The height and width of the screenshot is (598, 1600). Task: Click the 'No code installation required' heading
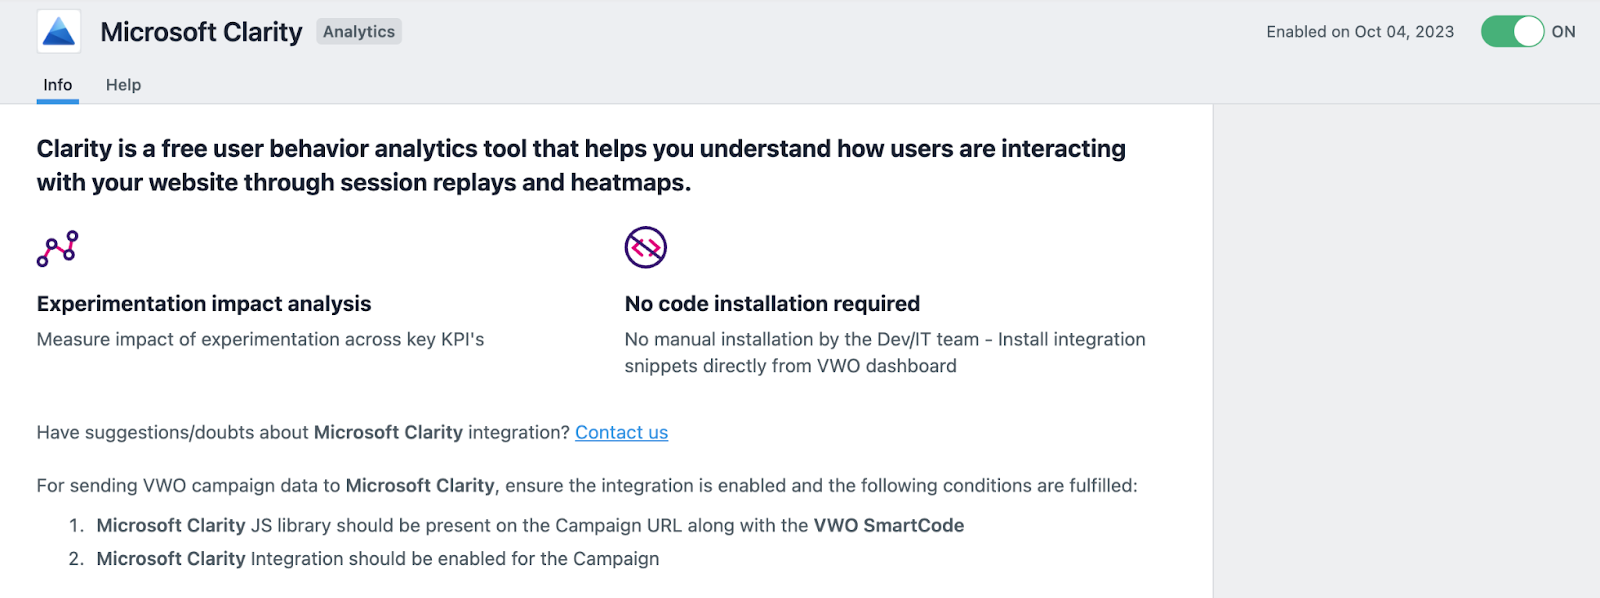[x=772, y=304]
